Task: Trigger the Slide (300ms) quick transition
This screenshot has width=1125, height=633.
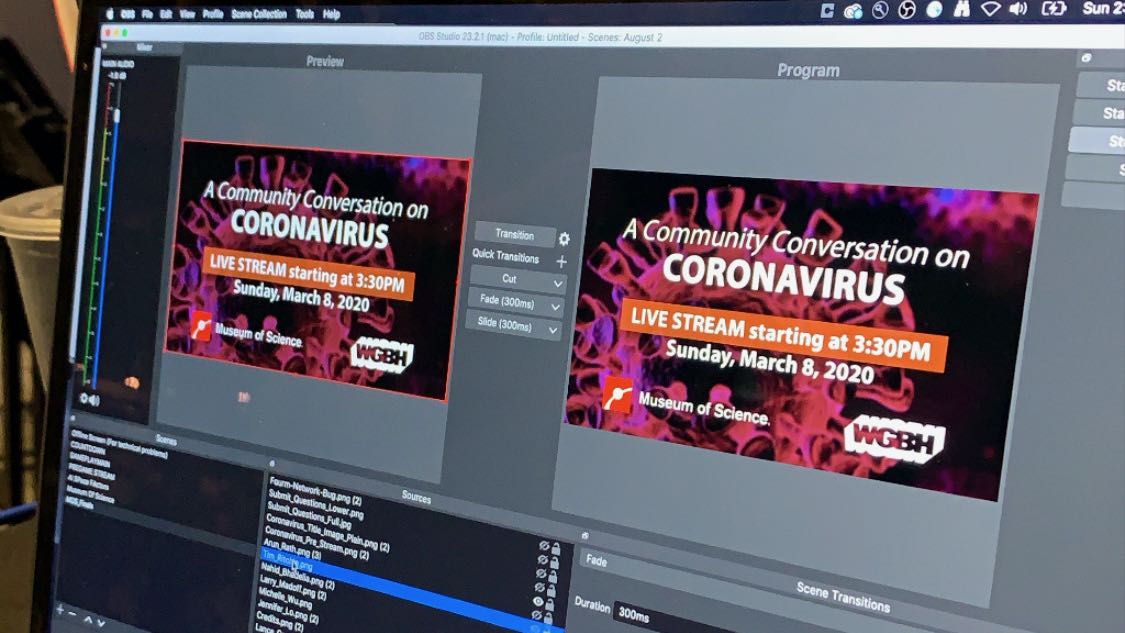Action: 505,324
